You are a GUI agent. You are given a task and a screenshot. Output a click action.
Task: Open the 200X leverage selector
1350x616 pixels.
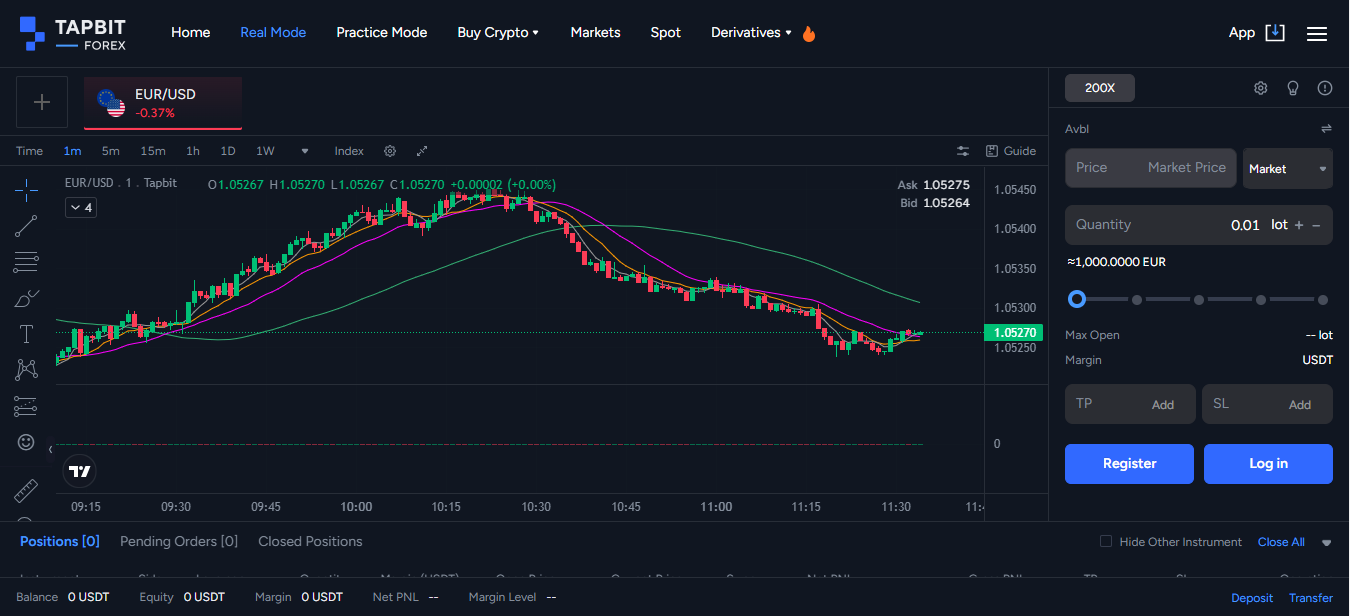1100,88
